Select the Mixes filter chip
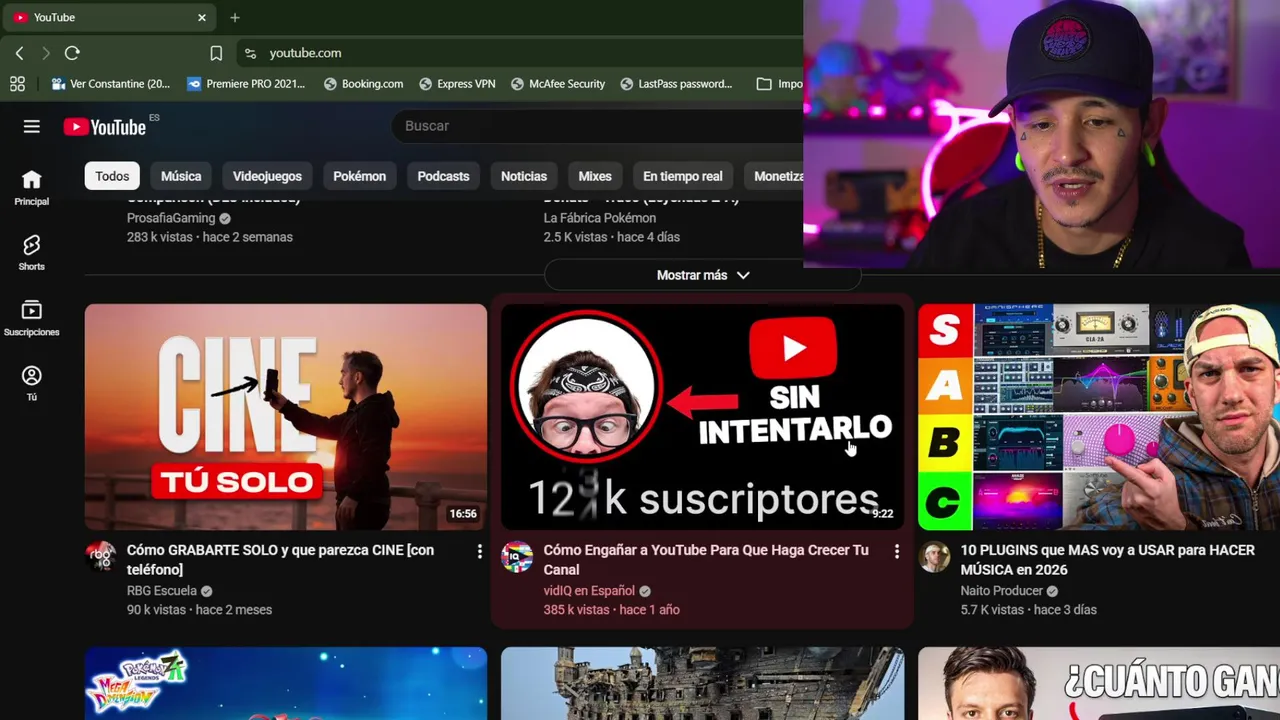1280x720 pixels. (x=595, y=176)
